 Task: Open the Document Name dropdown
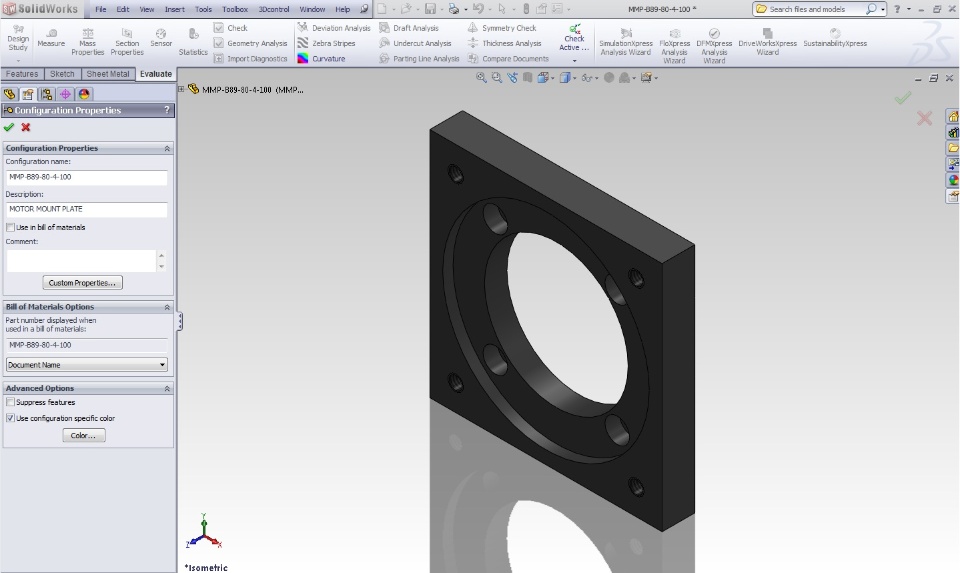click(x=86, y=365)
